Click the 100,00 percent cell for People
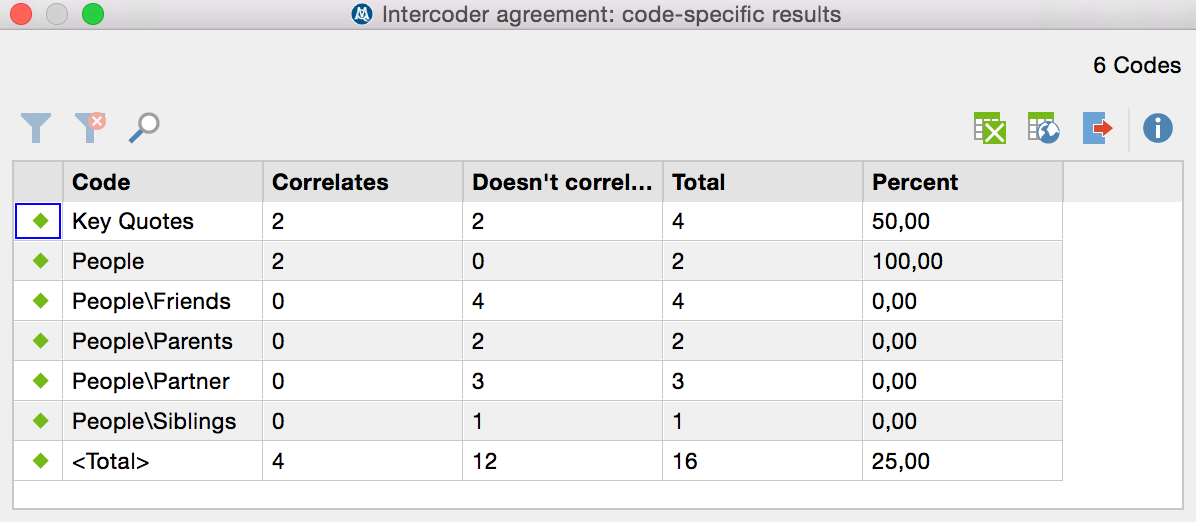This screenshot has height=522, width=1196. [908, 261]
